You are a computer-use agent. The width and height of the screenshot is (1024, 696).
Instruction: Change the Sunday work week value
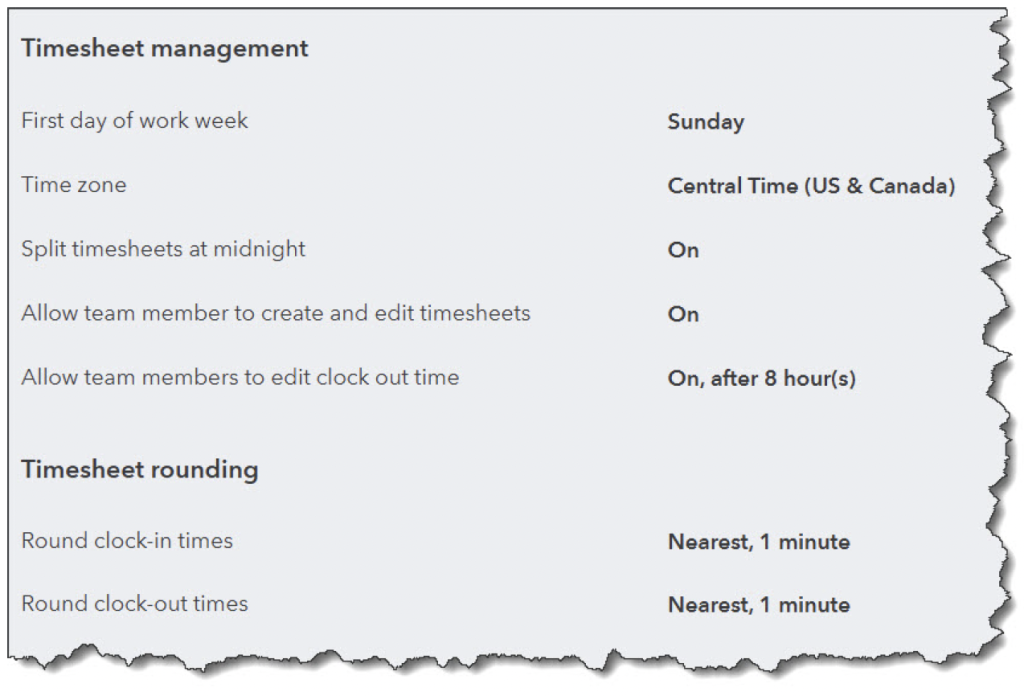click(x=705, y=122)
